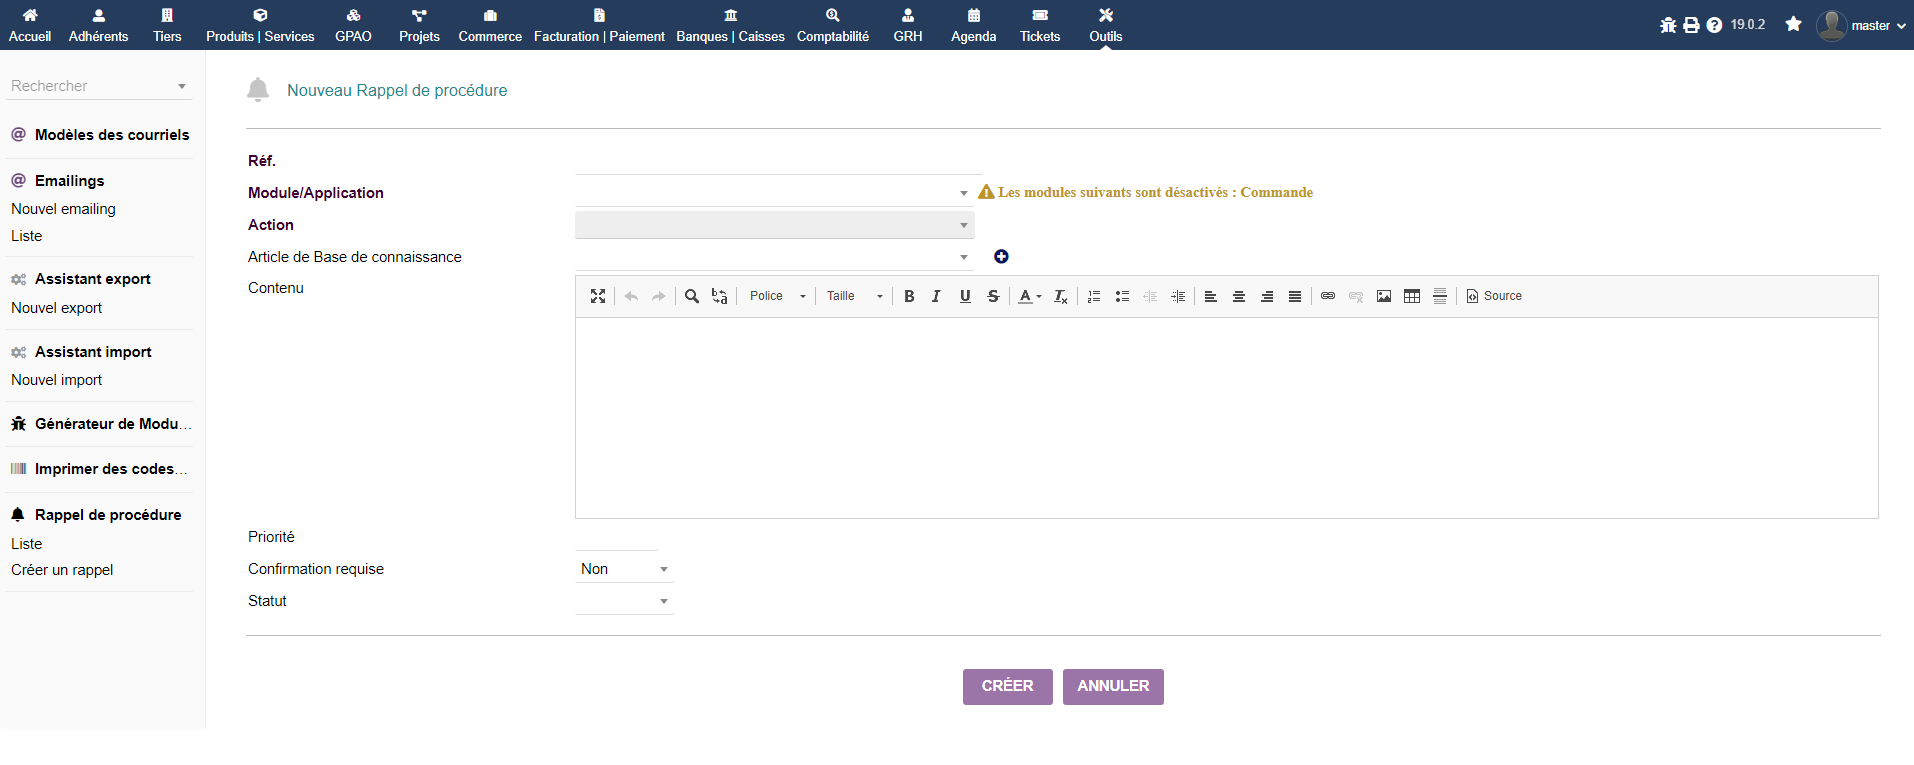Open the Adhérents menu
1914x765 pixels.
click(98, 25)
